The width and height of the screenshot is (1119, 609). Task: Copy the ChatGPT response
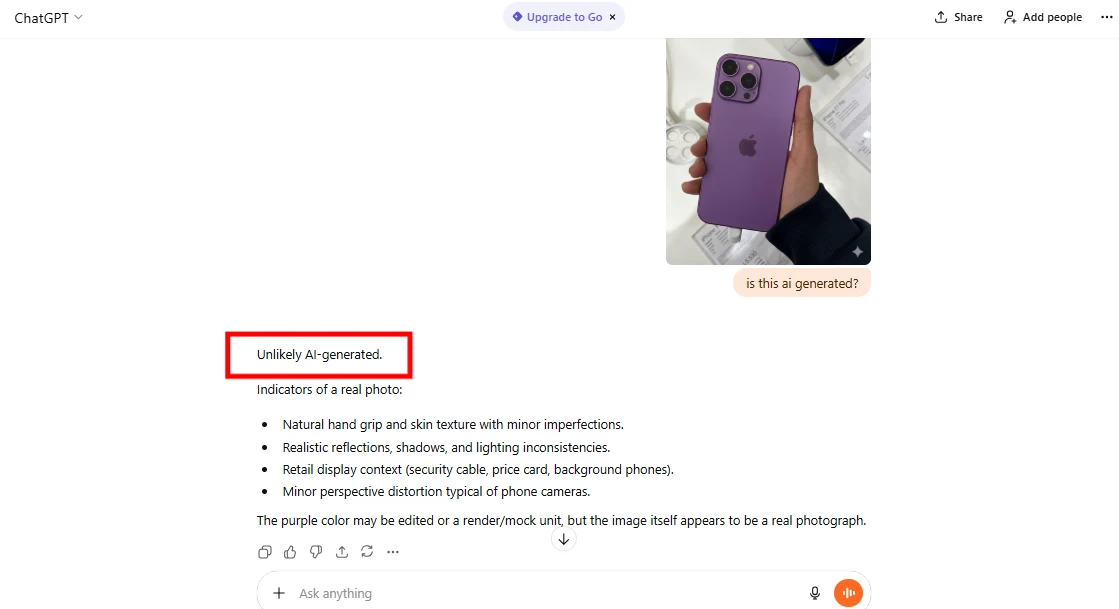(x=265, y=552)
